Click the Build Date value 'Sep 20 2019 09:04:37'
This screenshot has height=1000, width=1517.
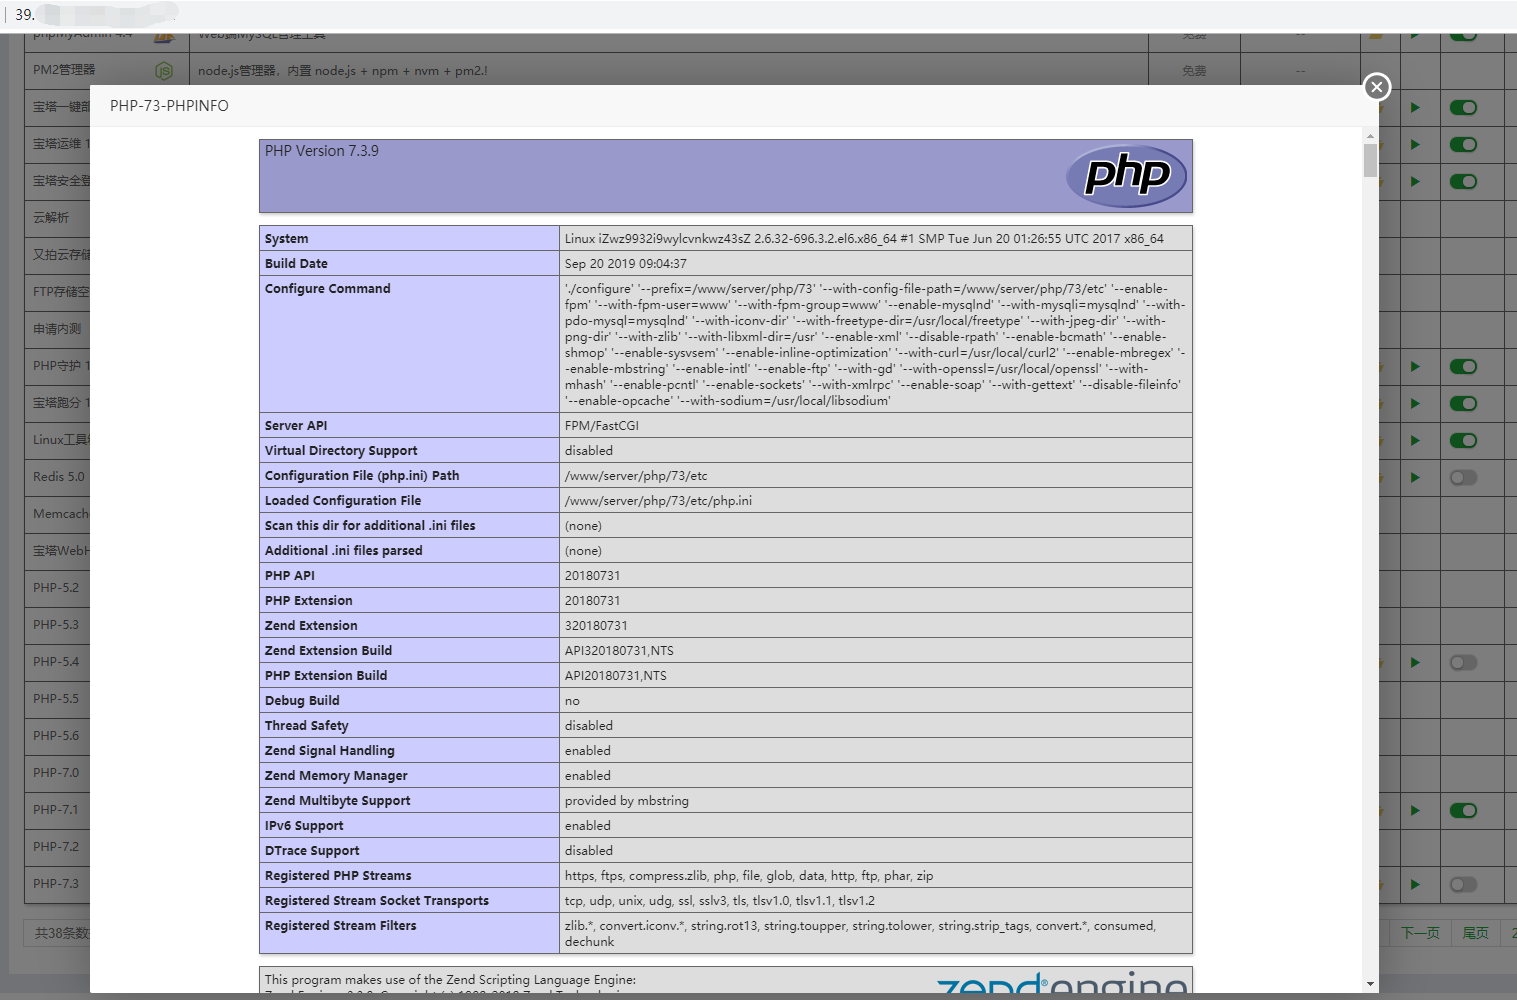(626, 264)
